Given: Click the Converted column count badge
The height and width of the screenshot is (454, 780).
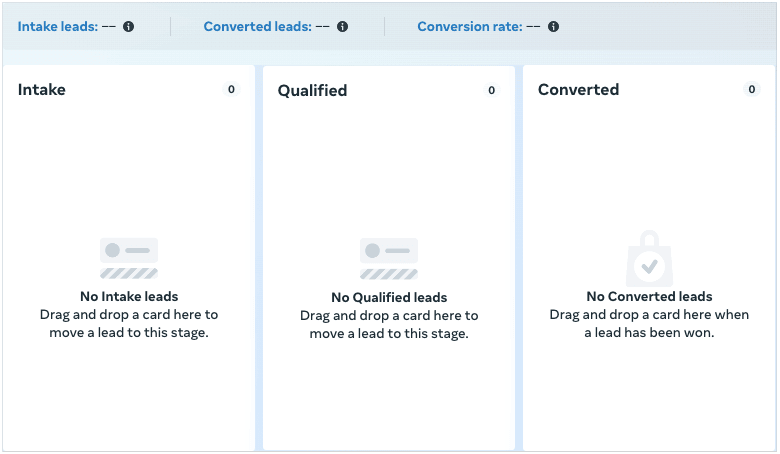Looking at the screenshot, I should 751,90.
